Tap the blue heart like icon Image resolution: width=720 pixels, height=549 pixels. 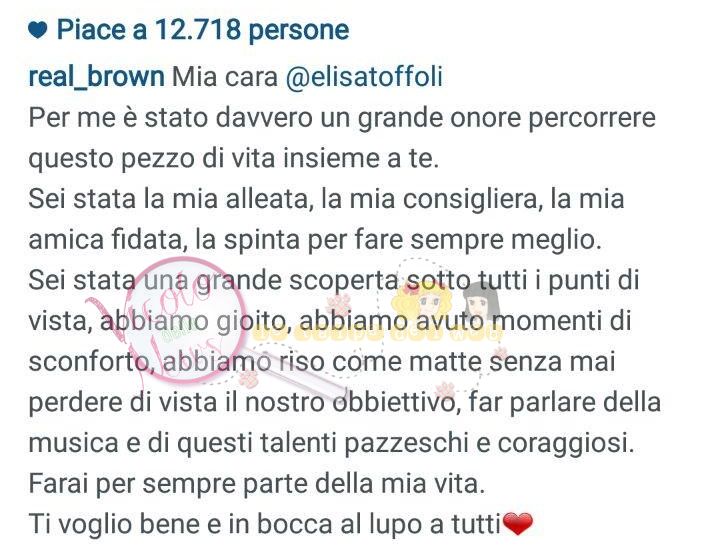[38, 30]
